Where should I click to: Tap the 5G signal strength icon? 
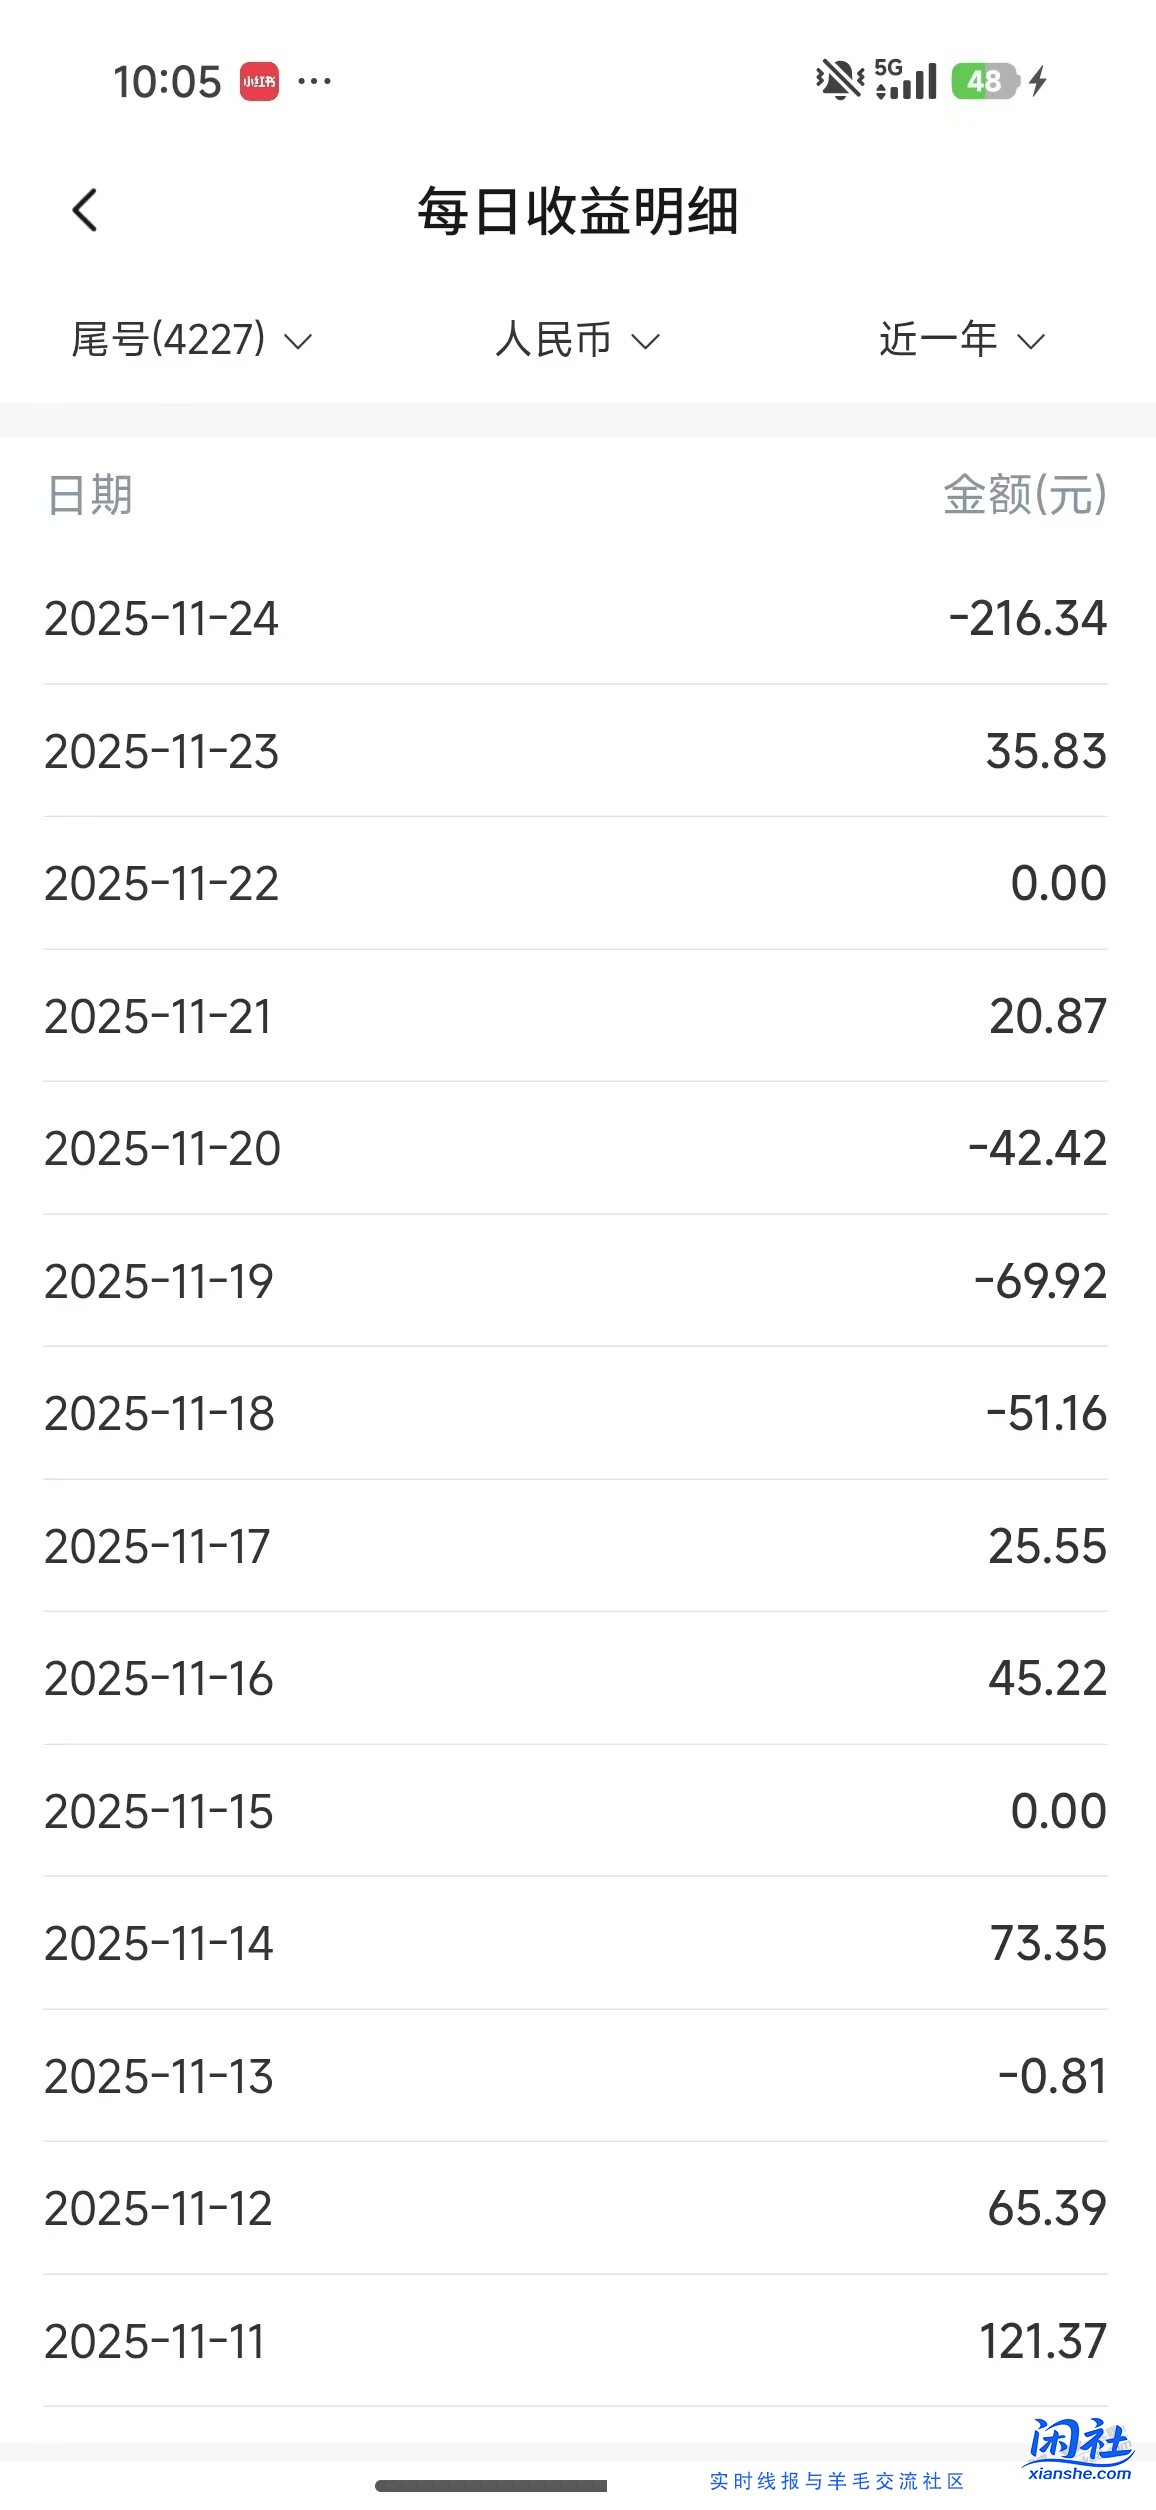click(906, 80)
